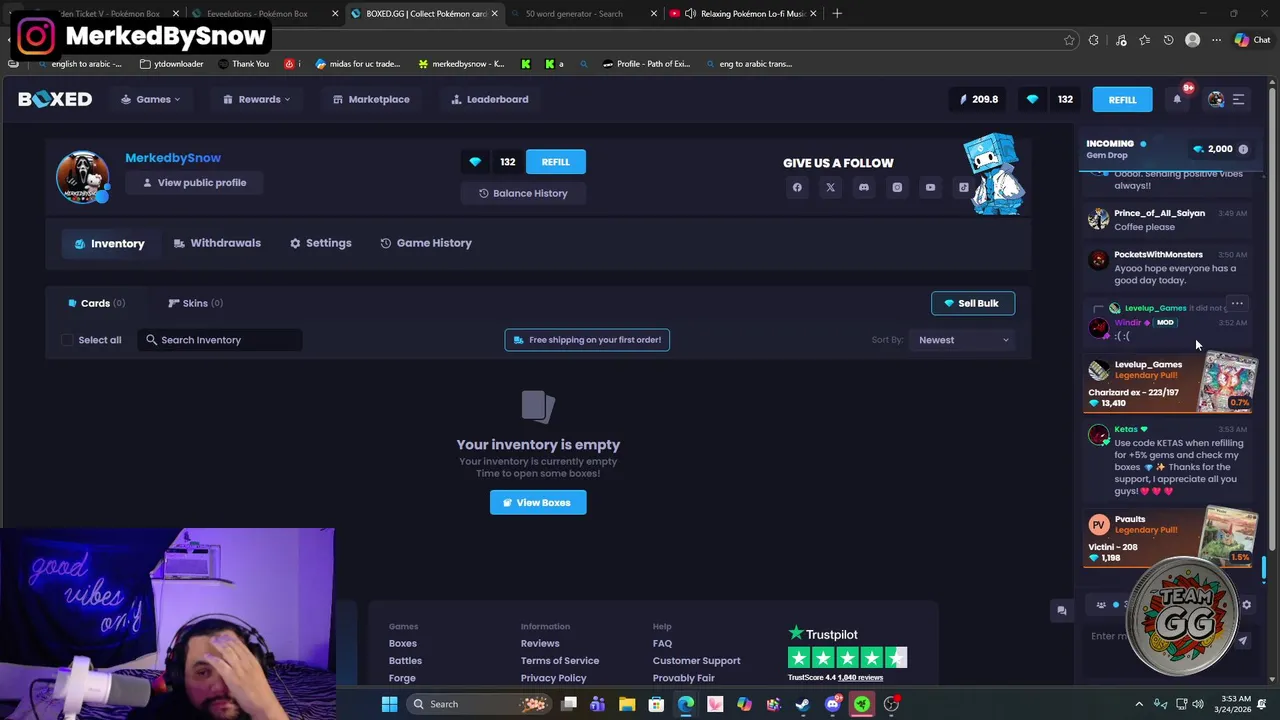Click the volume icon in system tray
Viewport: 1280px width, 720px height.
pyautogui.click(x=1198, y=704)
